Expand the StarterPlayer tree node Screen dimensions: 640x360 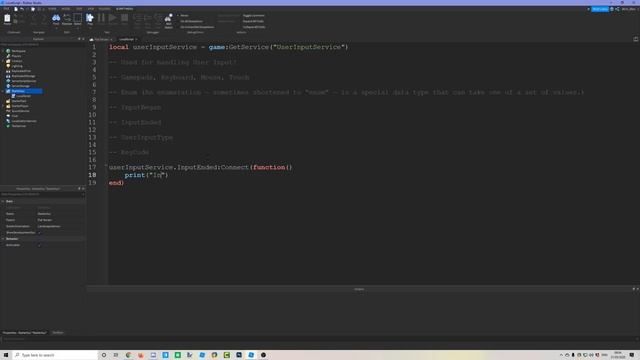coord(3,106)
